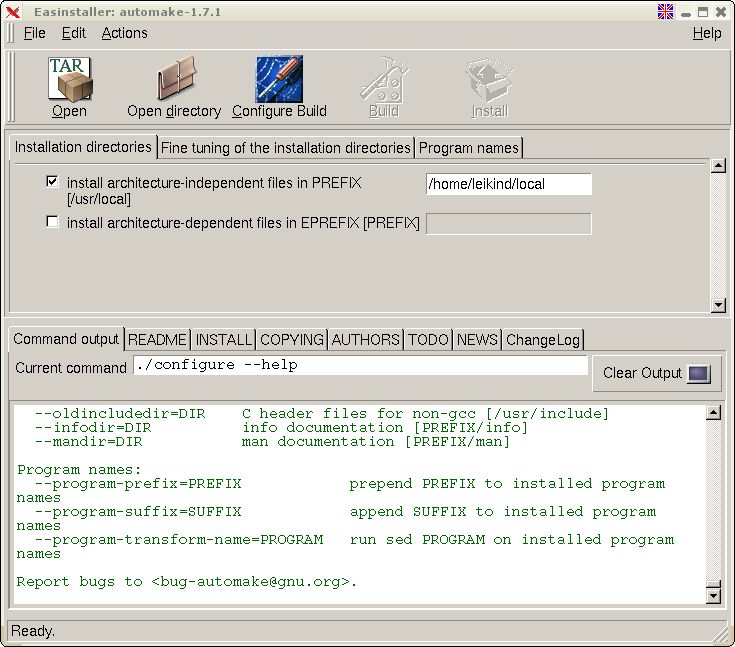Enable the EPREFIX architecture-dependent checkbox
The image size is (735, 647).
click(52, 221)
